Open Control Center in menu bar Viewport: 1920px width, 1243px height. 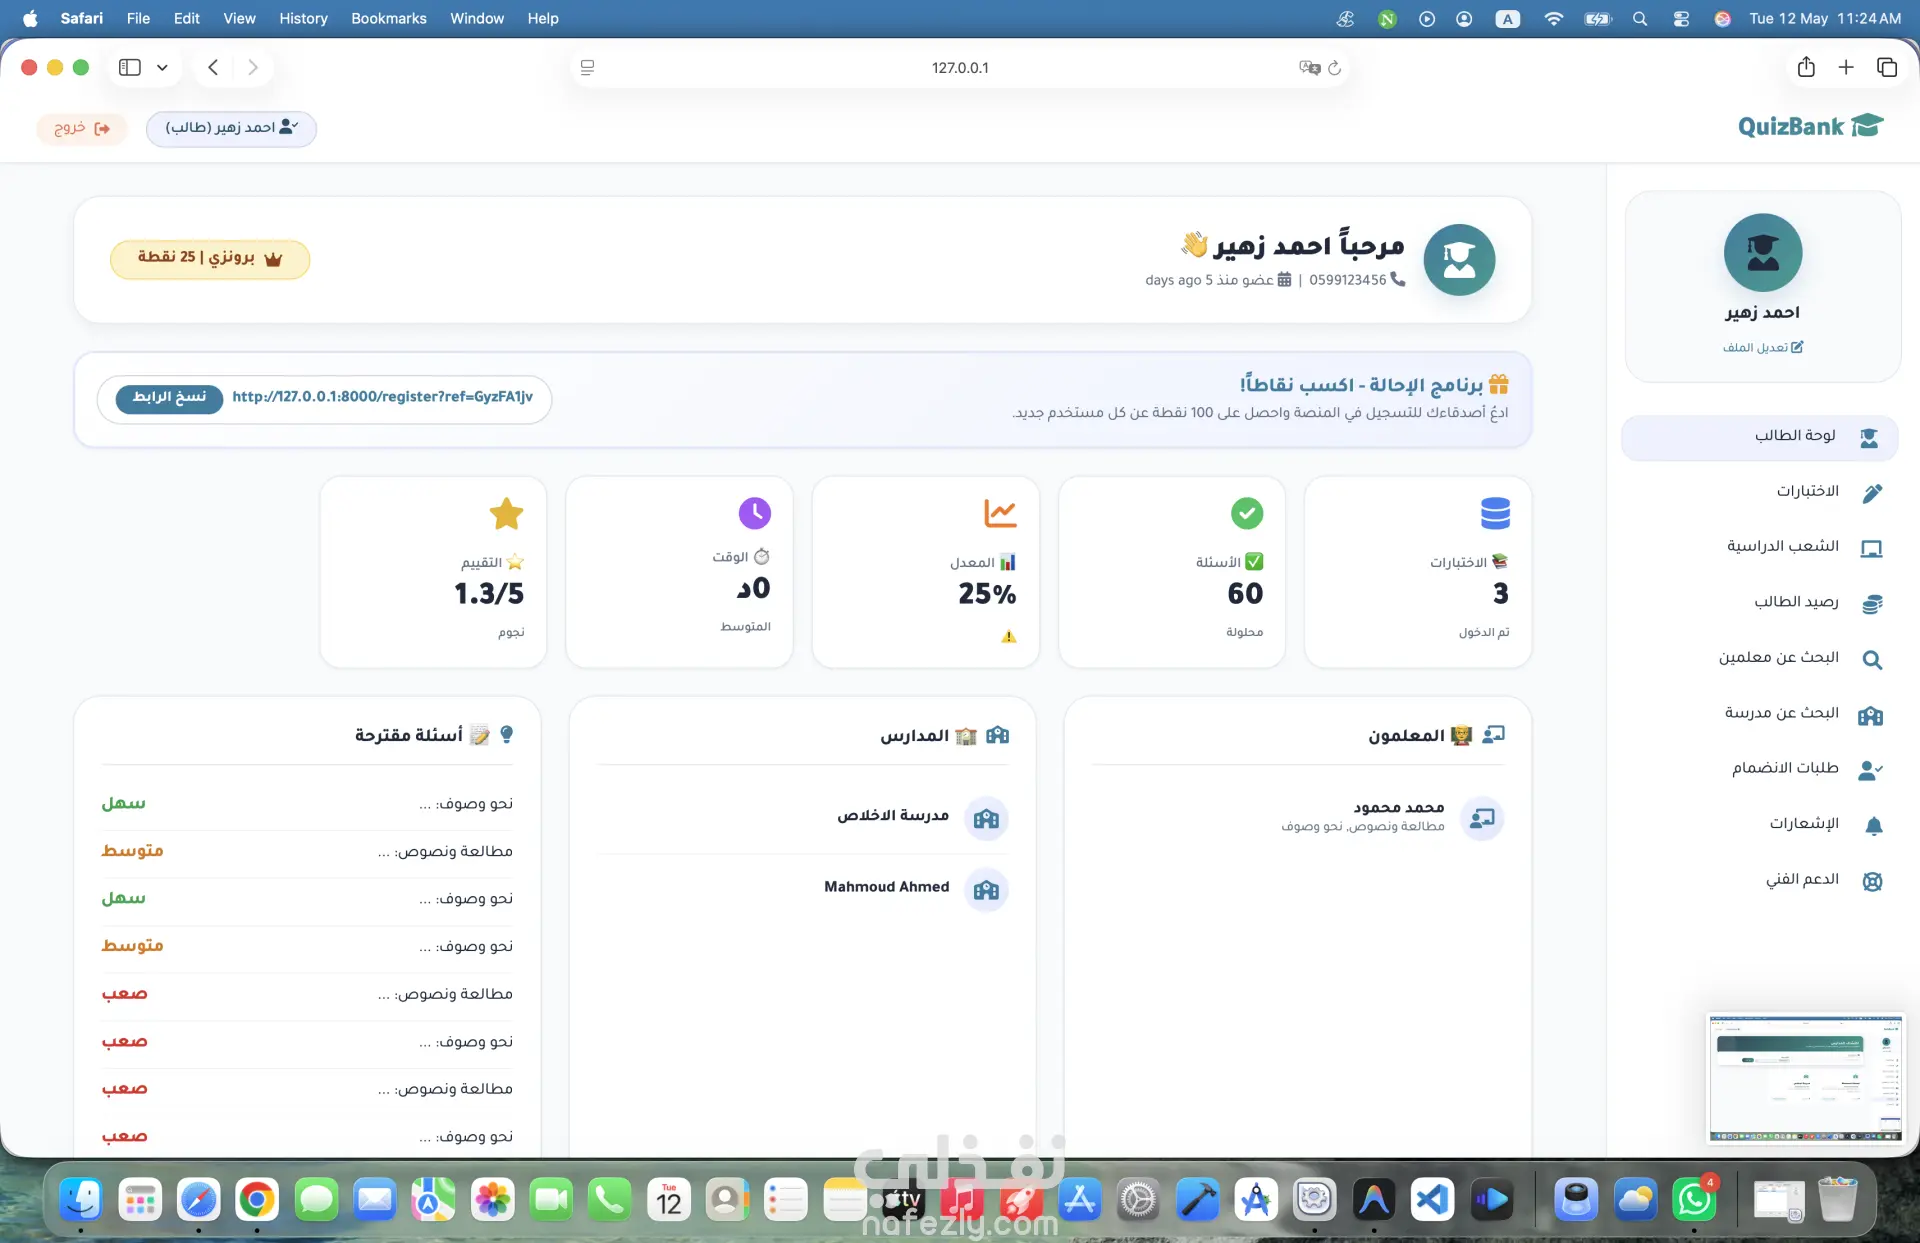(1681, 18)
